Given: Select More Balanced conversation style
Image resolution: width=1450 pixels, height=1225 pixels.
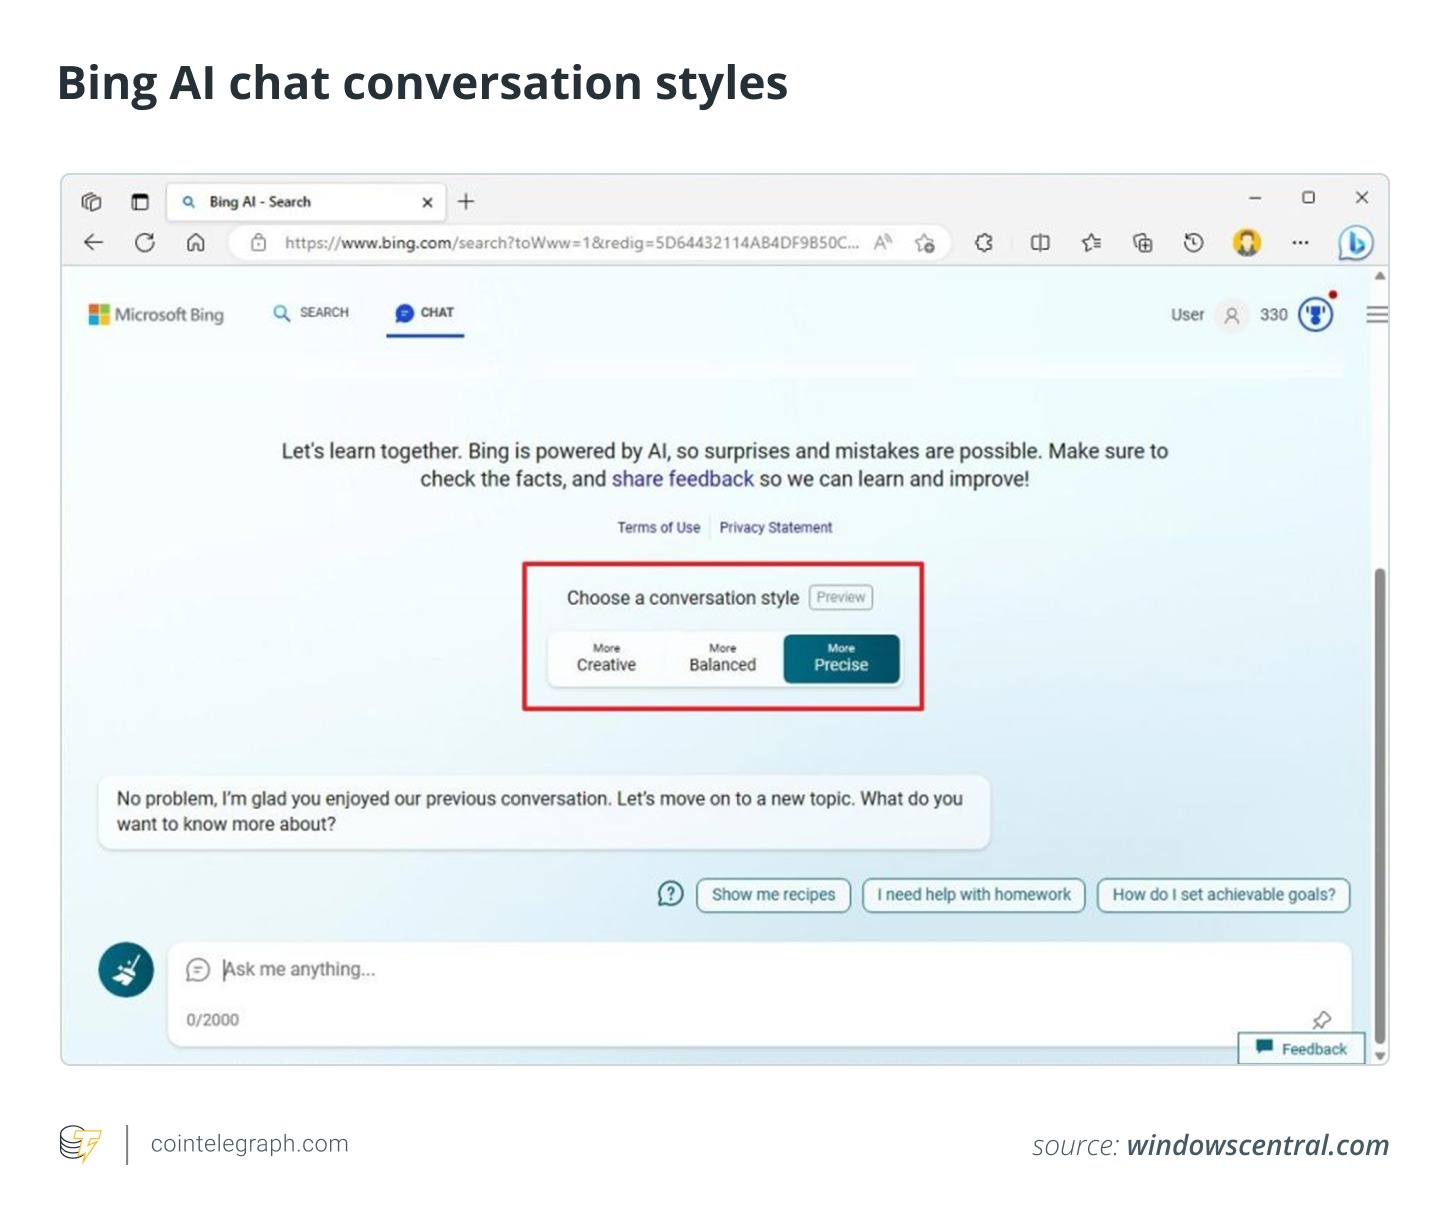Looking at the screenshot, I should click(x=722, y=659).
